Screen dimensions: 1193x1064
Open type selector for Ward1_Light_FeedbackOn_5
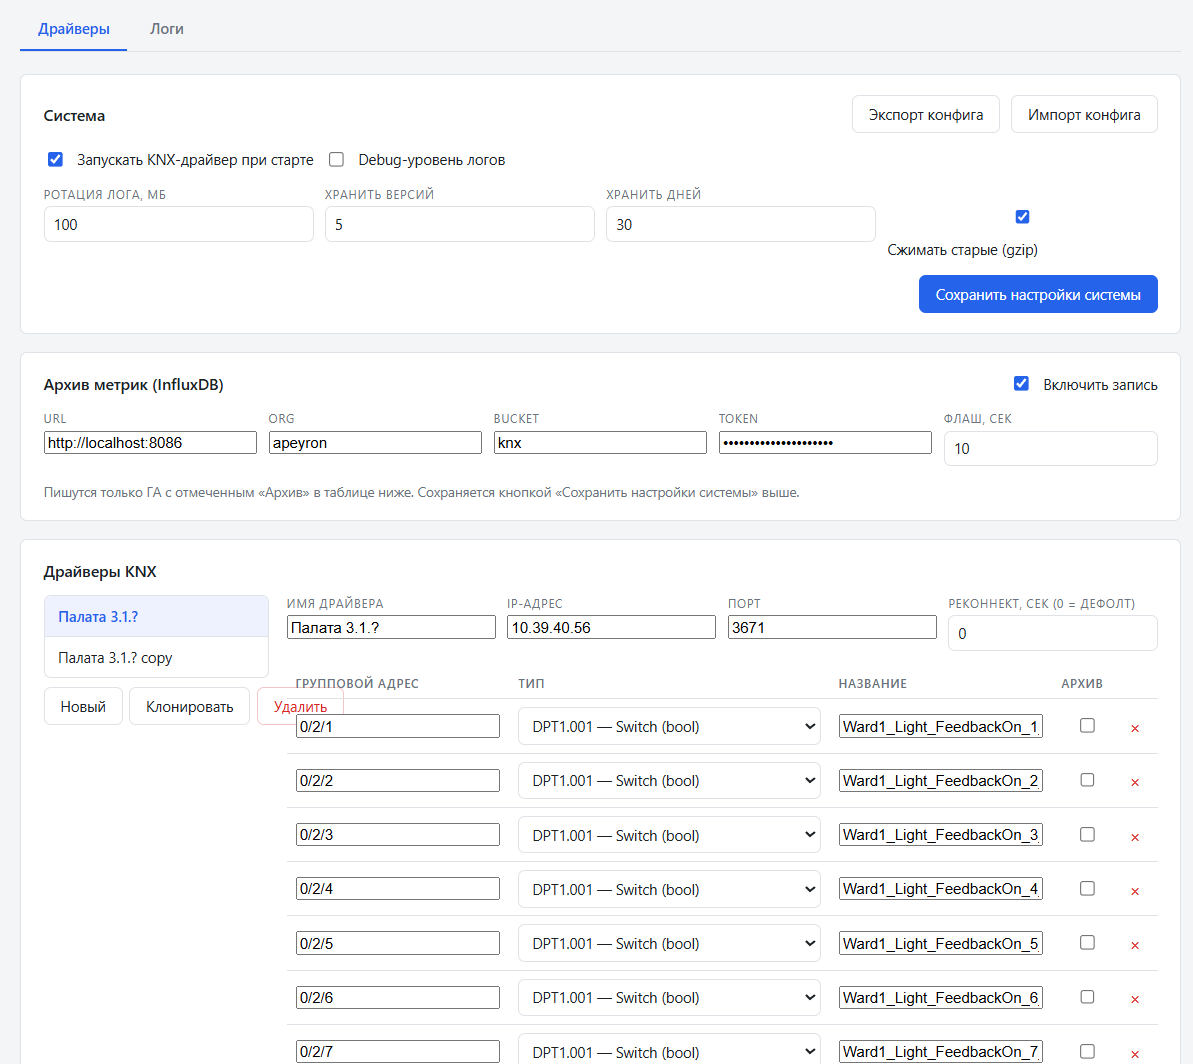click(x=669, y=943)
